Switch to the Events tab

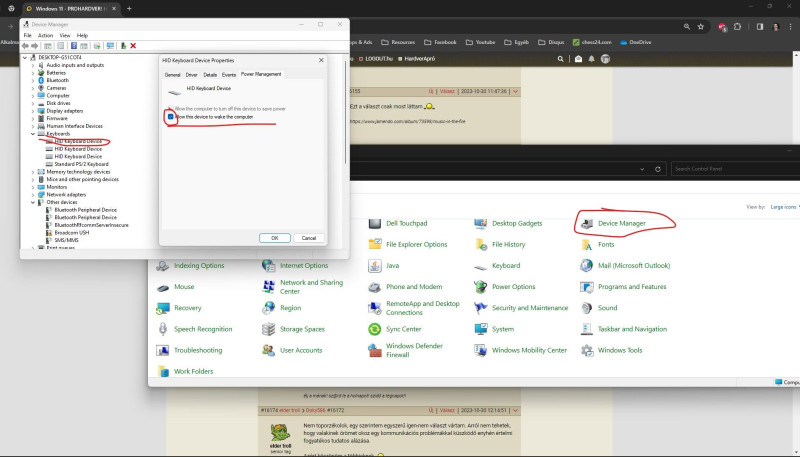pyautogui.click(x=229, y=75)
